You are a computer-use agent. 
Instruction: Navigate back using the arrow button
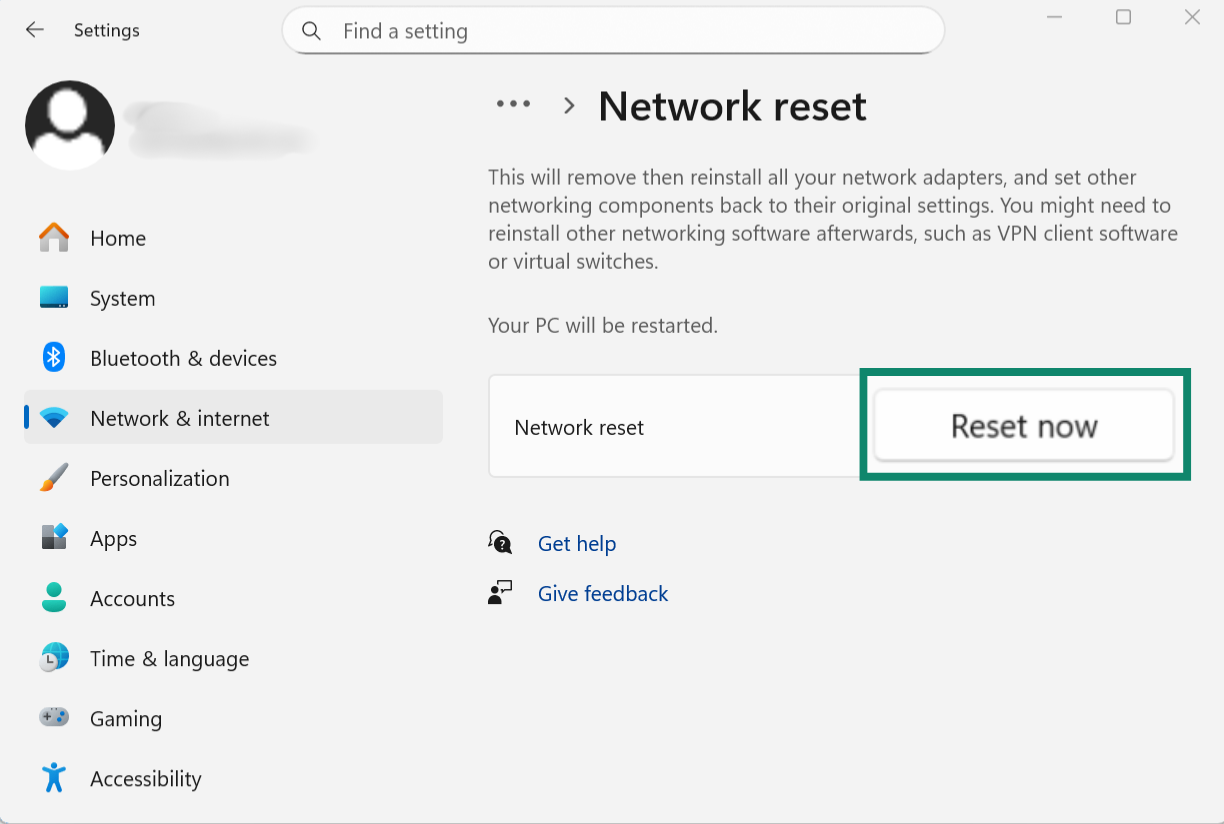coord(34,29)
